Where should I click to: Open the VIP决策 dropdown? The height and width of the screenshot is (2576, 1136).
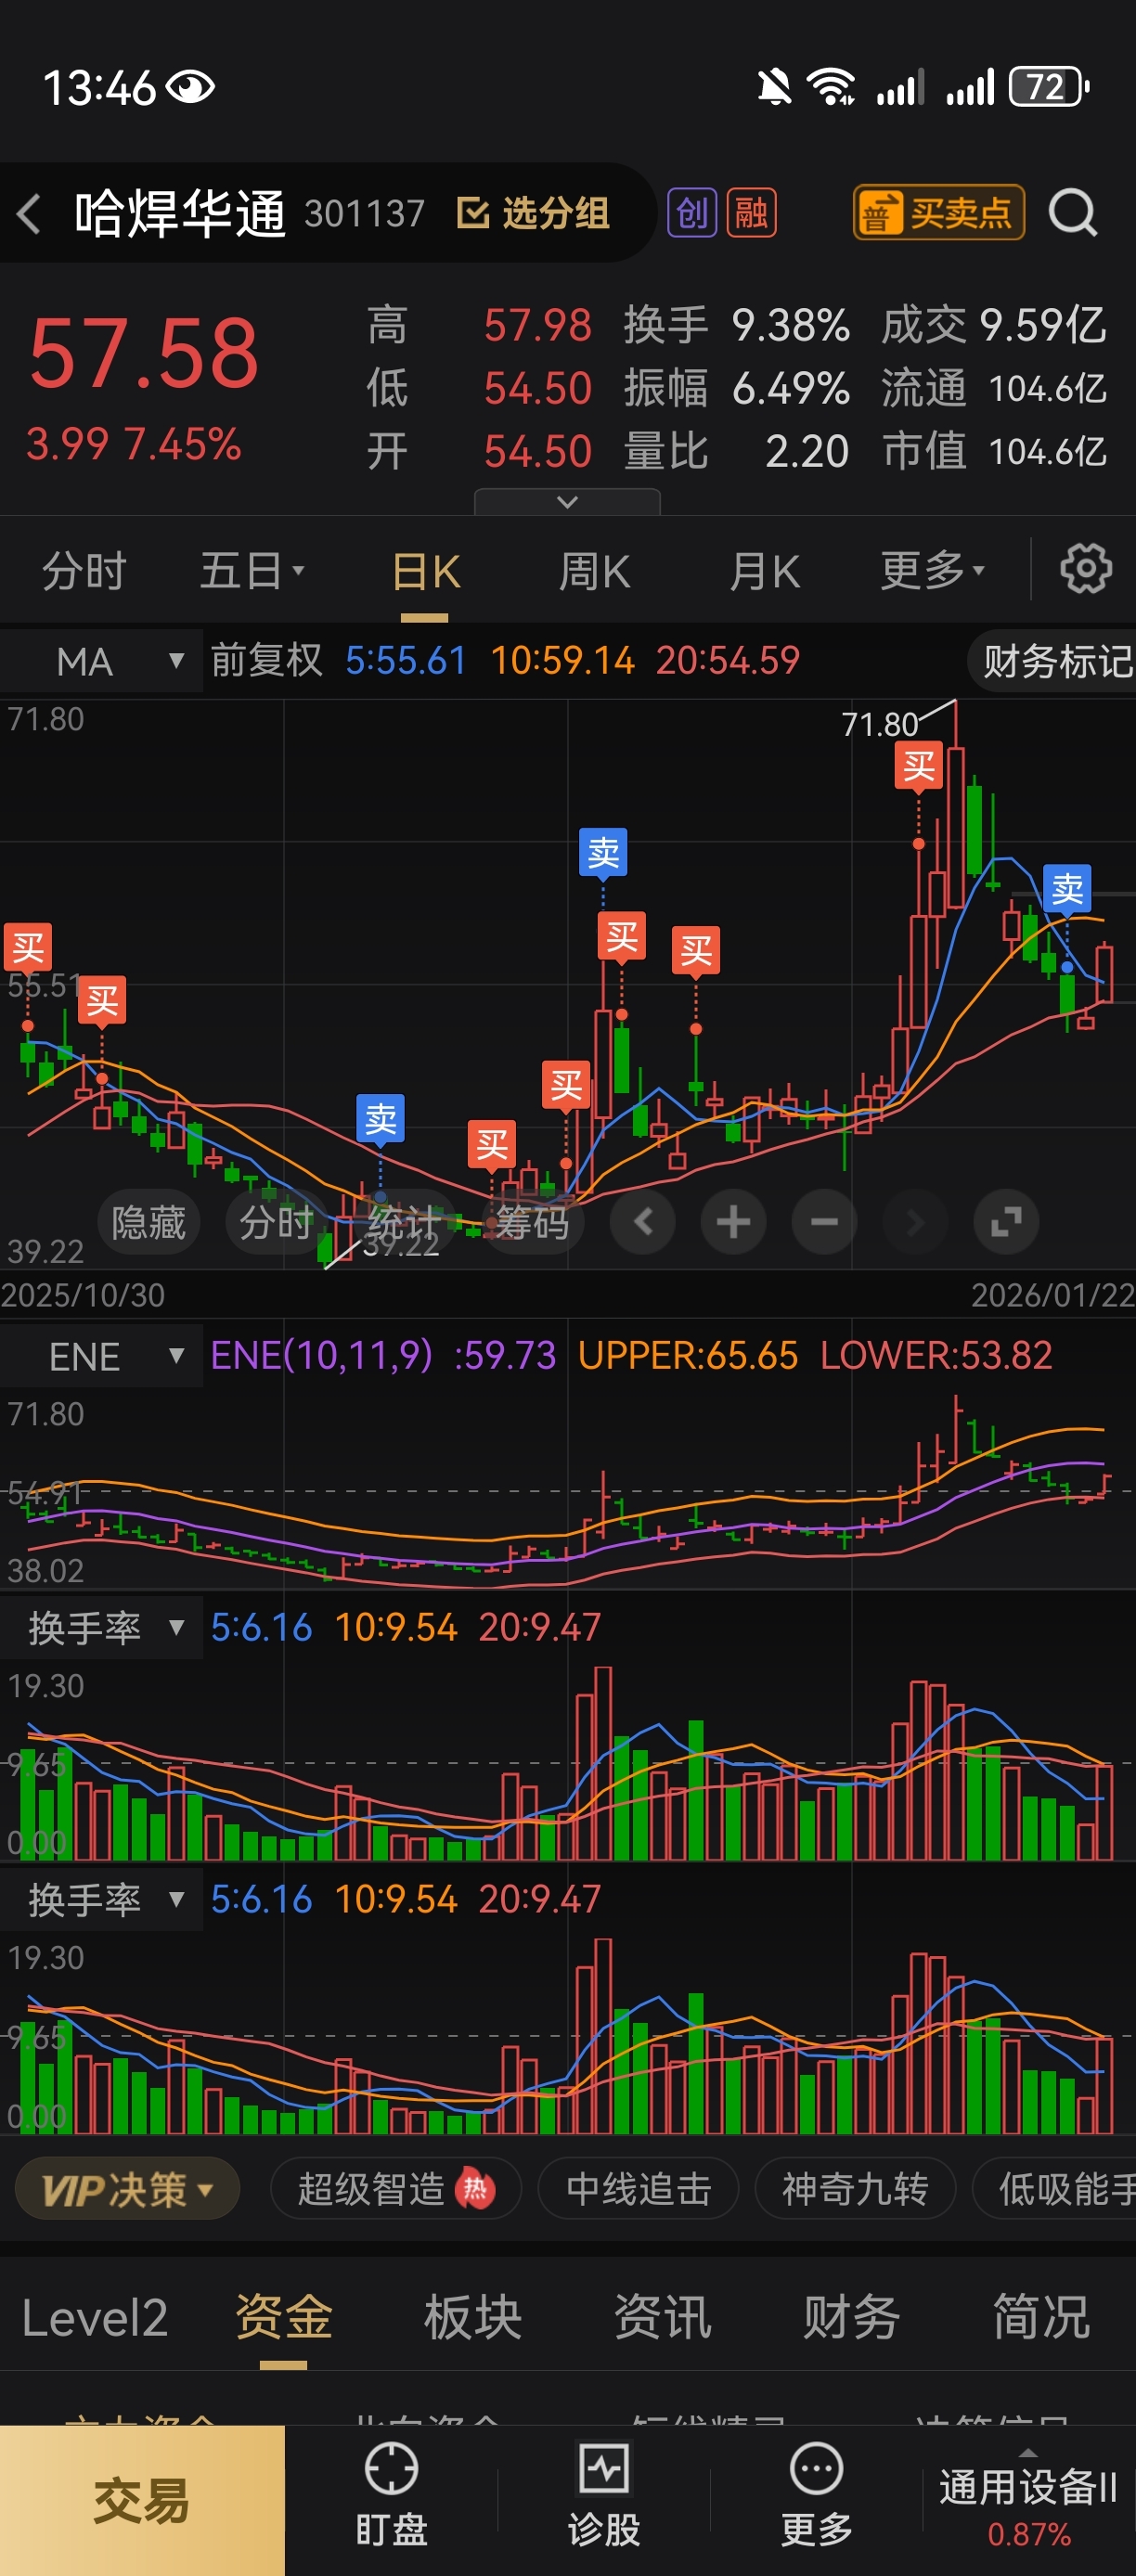coord(127,2190)
